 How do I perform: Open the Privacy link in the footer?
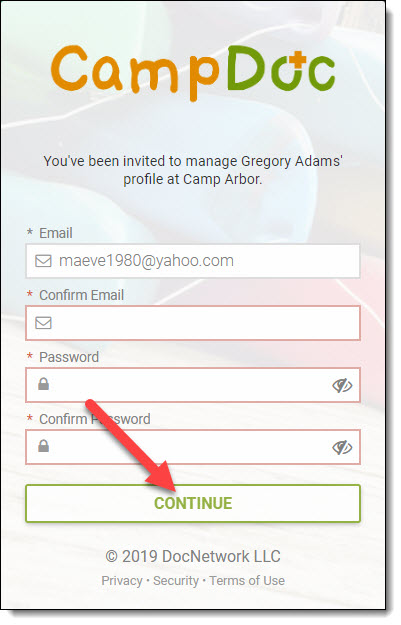tap(122, 581)
